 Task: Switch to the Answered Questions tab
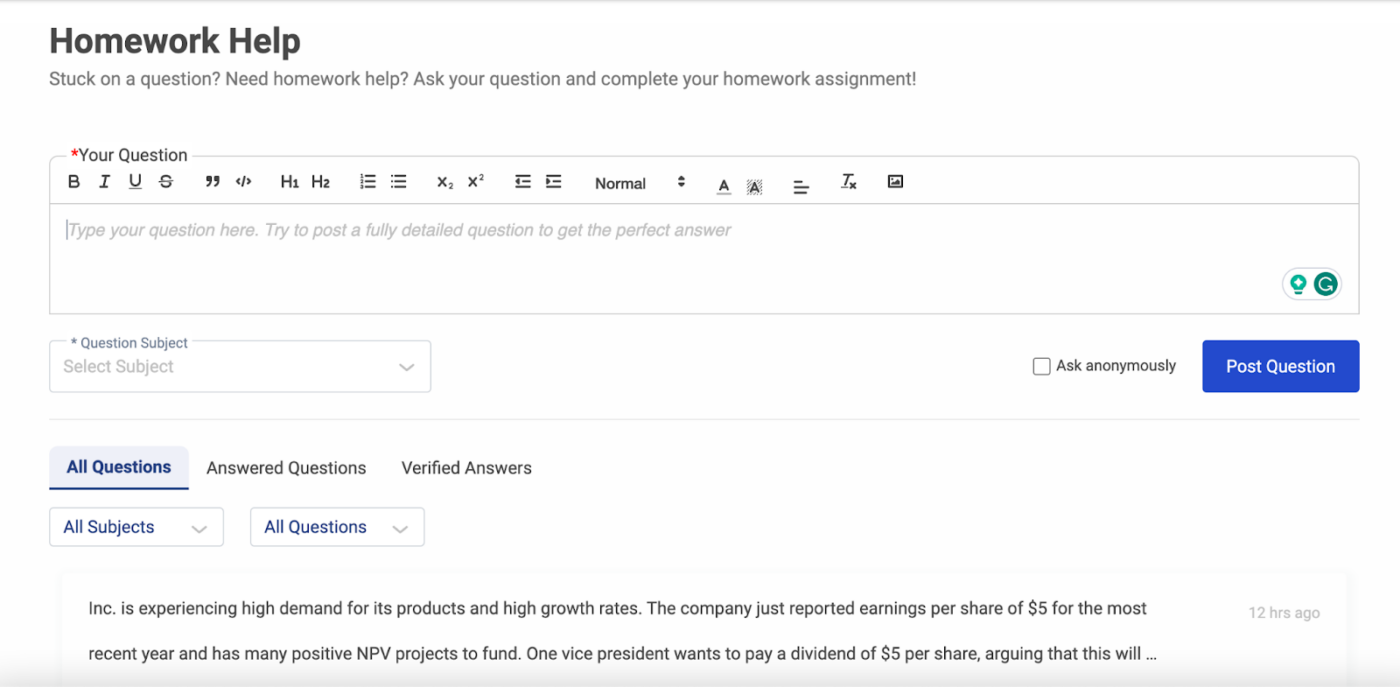286,468
